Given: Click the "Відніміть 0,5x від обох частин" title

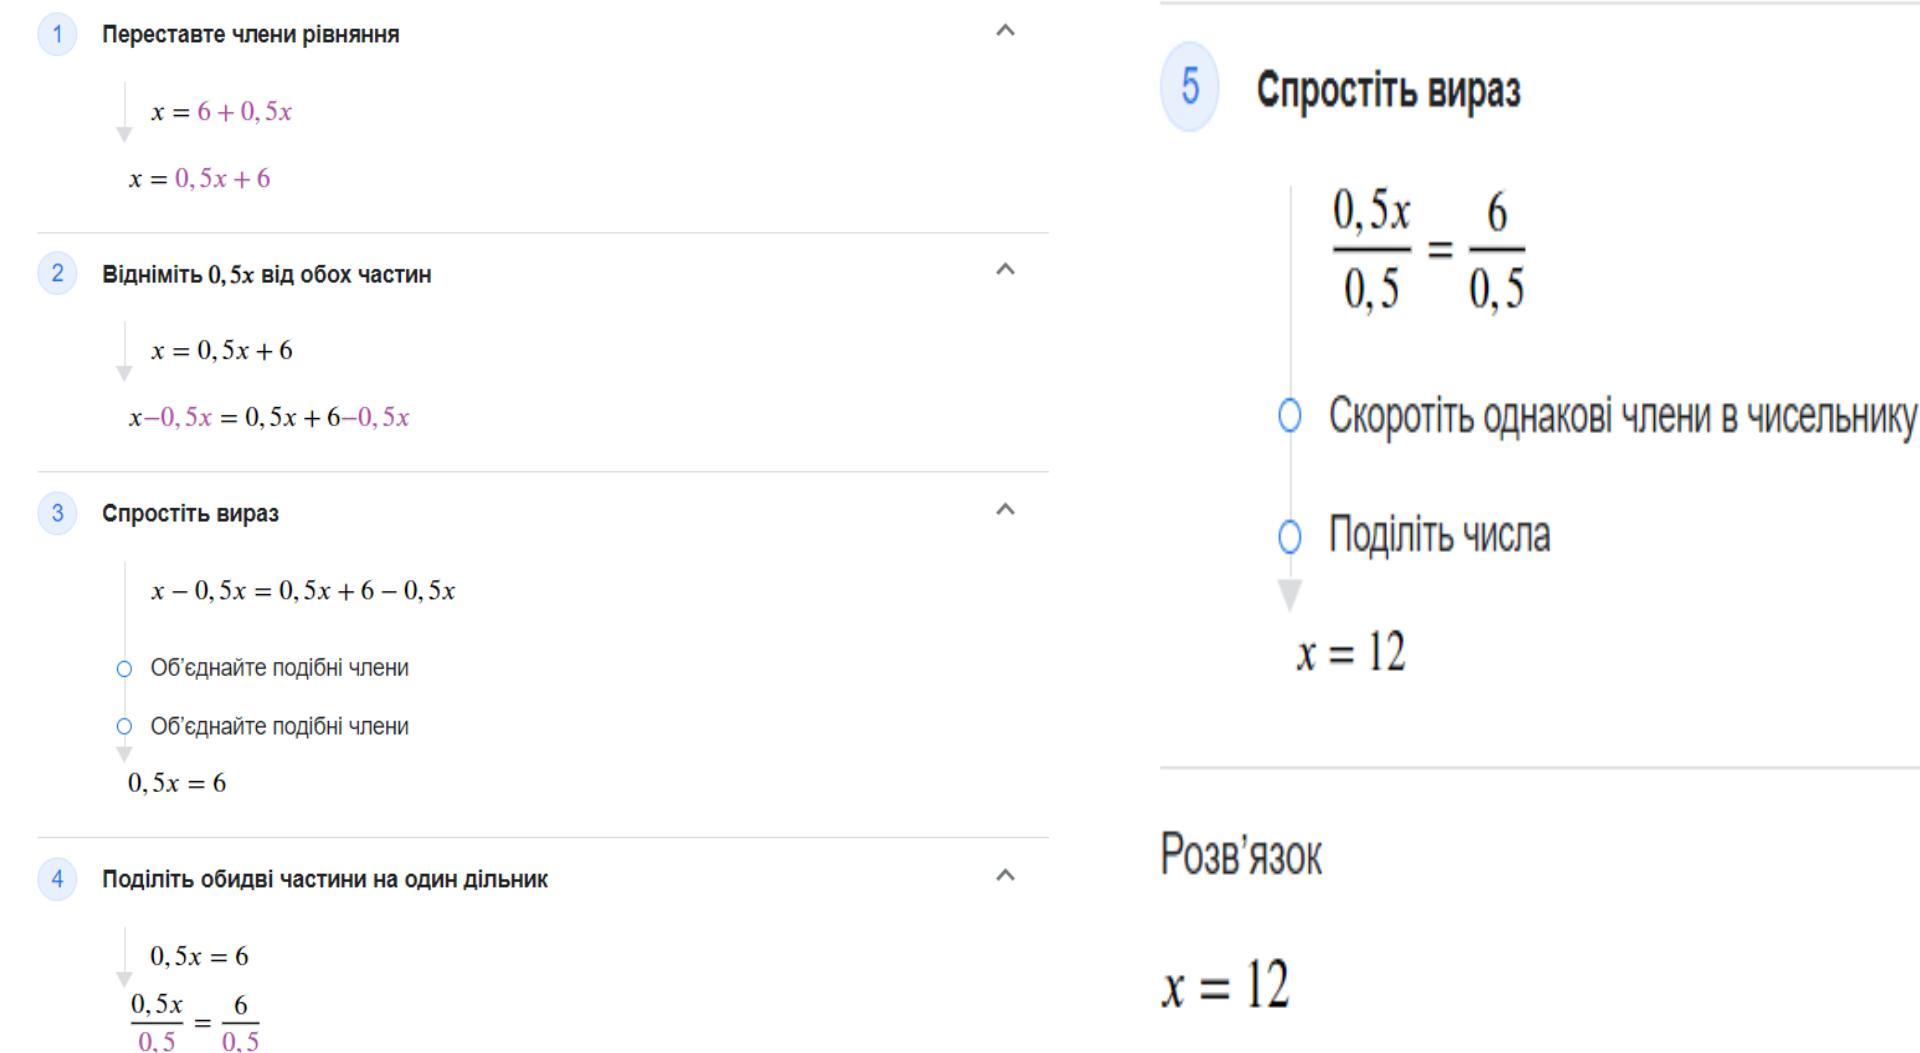Looking at the screenshot, I should coord(266,274).
